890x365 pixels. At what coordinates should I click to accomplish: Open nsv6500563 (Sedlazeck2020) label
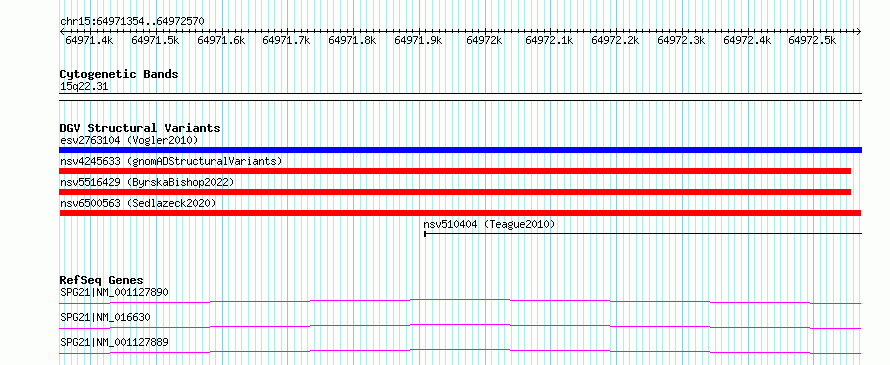pos(138,203)
